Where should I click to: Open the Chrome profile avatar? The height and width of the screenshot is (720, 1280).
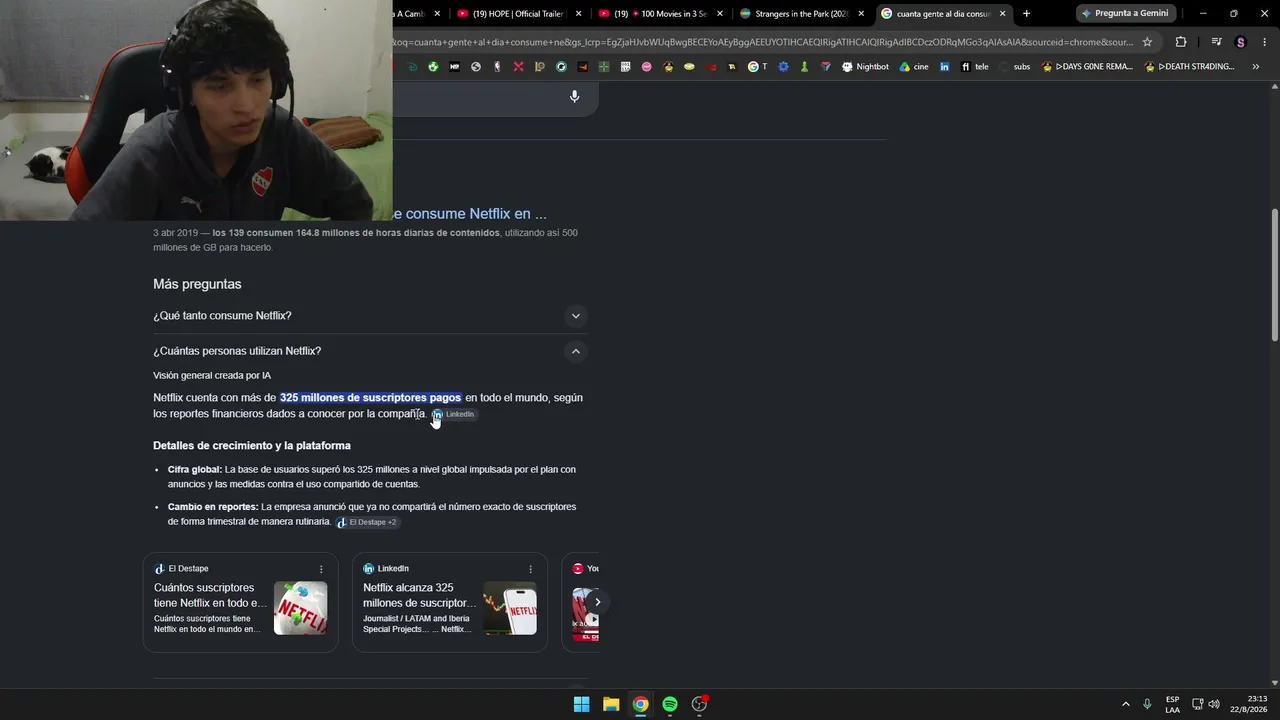[x=1241, y=42]
